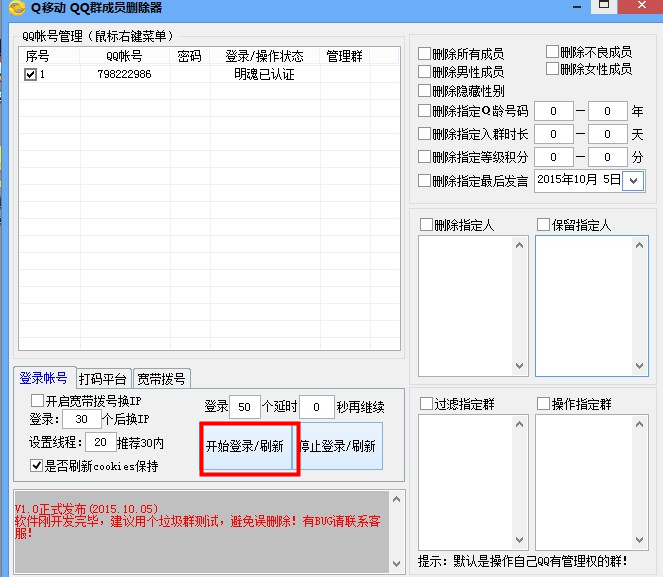Tick the 保留指定人 checkbox
Viewport: 663px width, 577px height.
pos(543,224)
